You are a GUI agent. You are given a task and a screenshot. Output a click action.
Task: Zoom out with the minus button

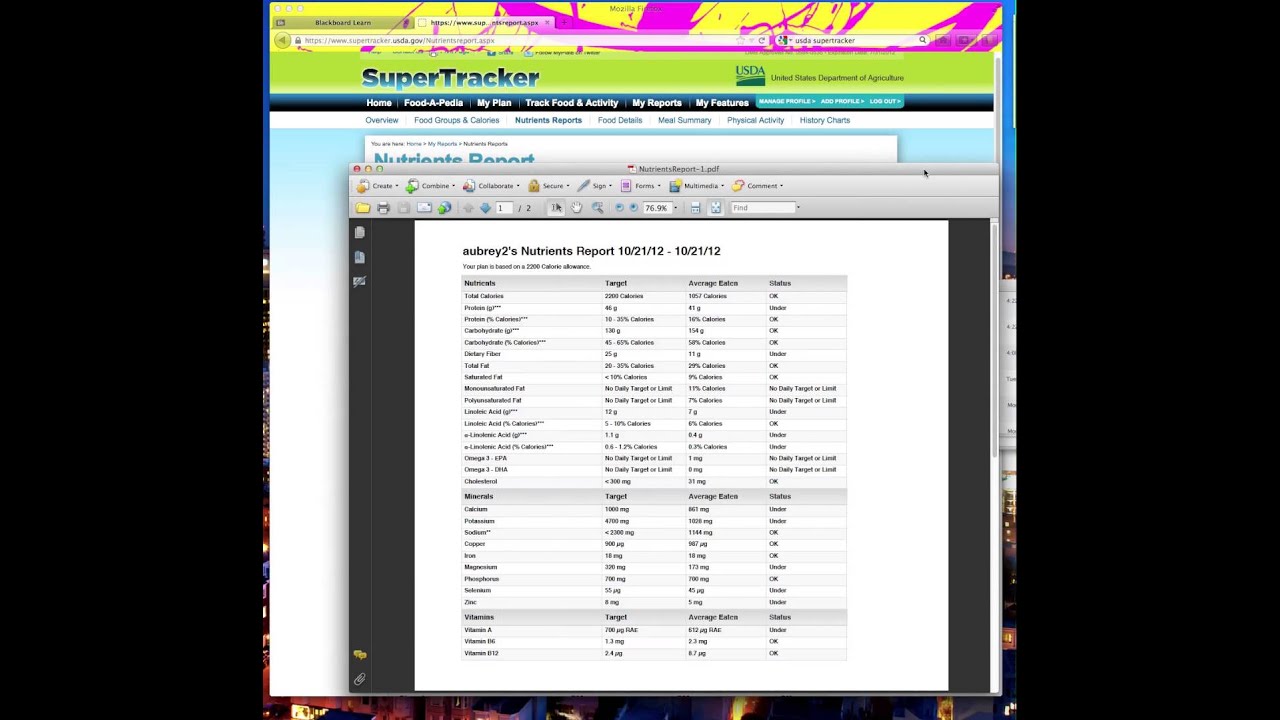(619, 208)
